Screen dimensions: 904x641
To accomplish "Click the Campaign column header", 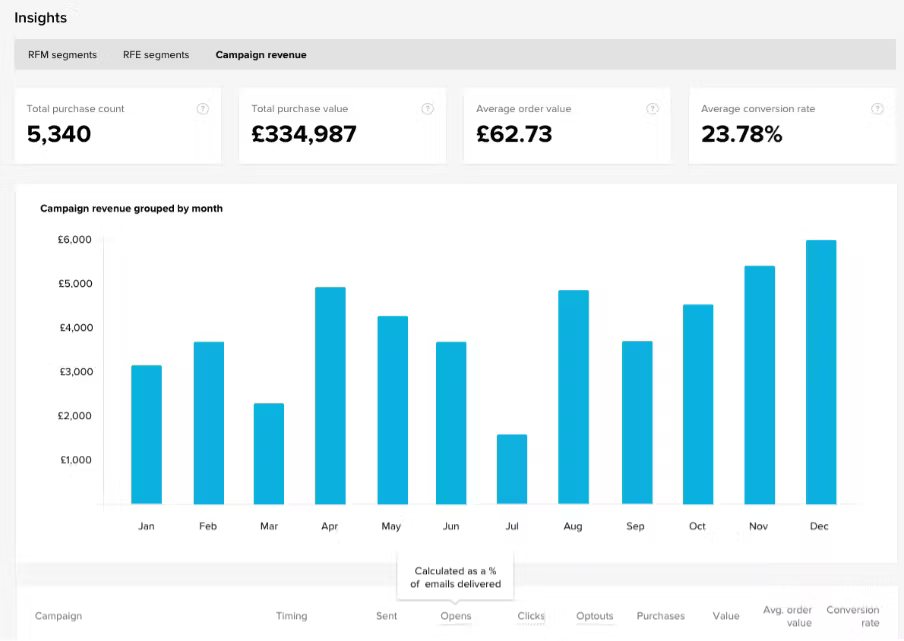I will pos(58,616).
